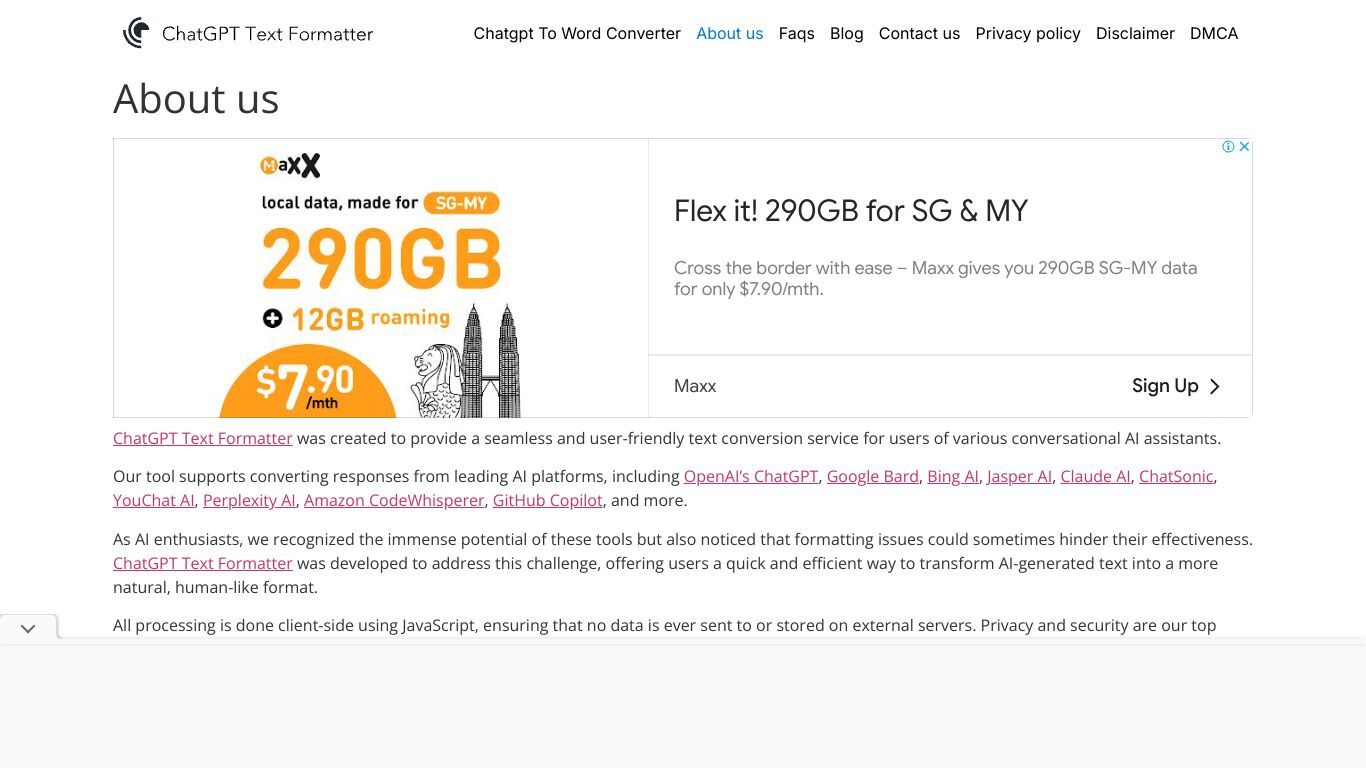1366x768 pixels.
Task: Open the Privacy policy page
Action: click(1028, 33)
